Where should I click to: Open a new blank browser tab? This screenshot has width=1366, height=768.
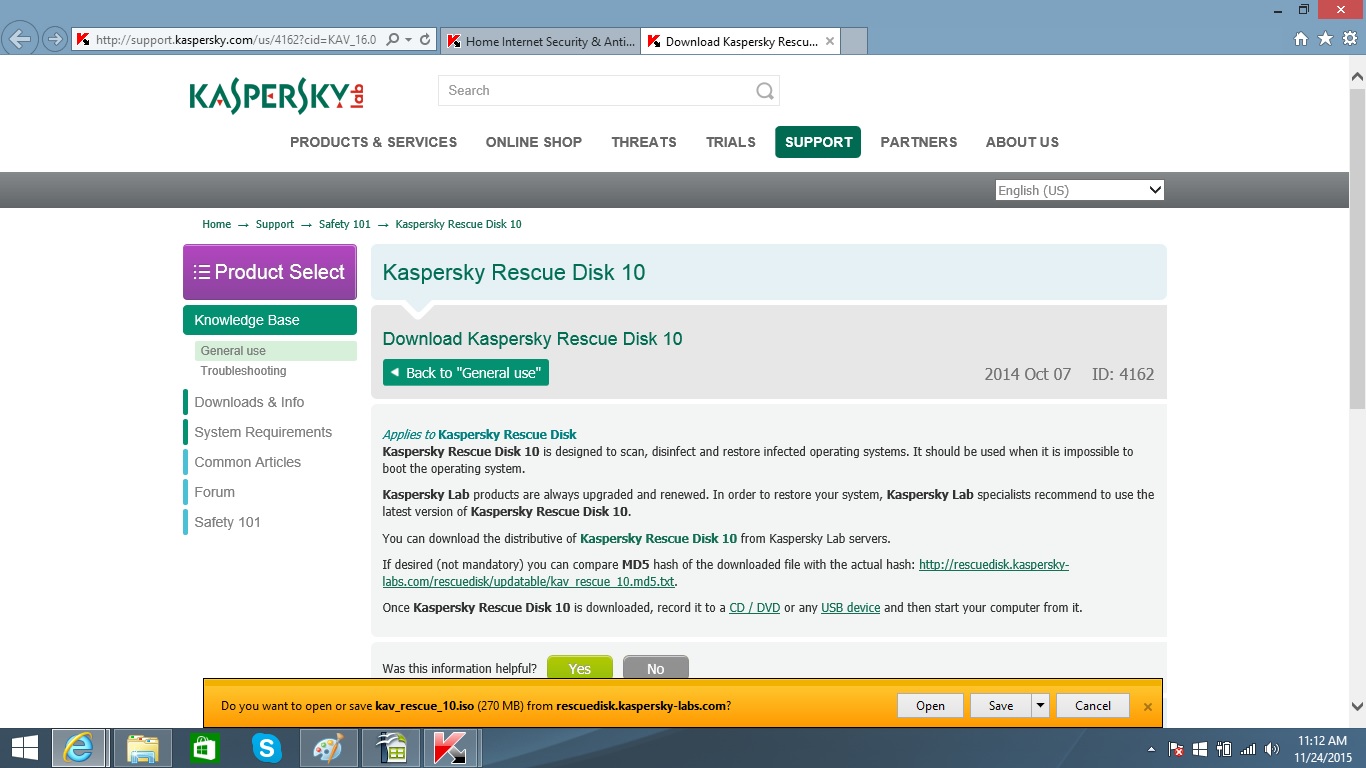pos(854,41)
